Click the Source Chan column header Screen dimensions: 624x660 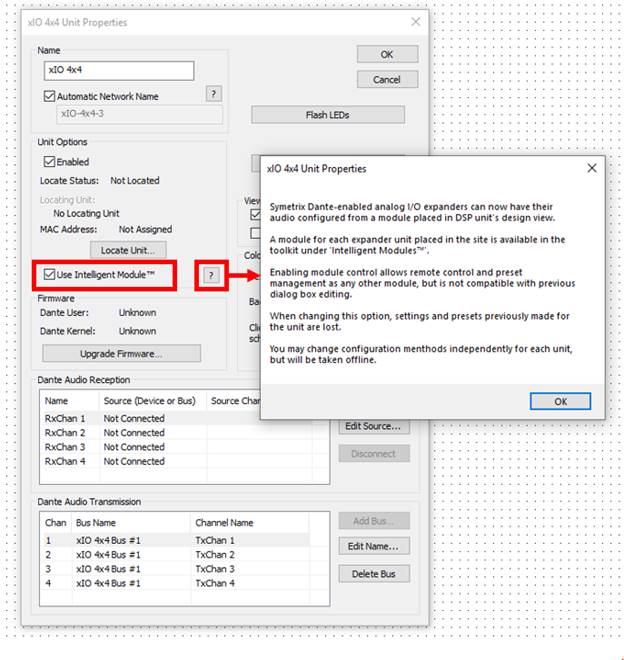click(234, 401)
